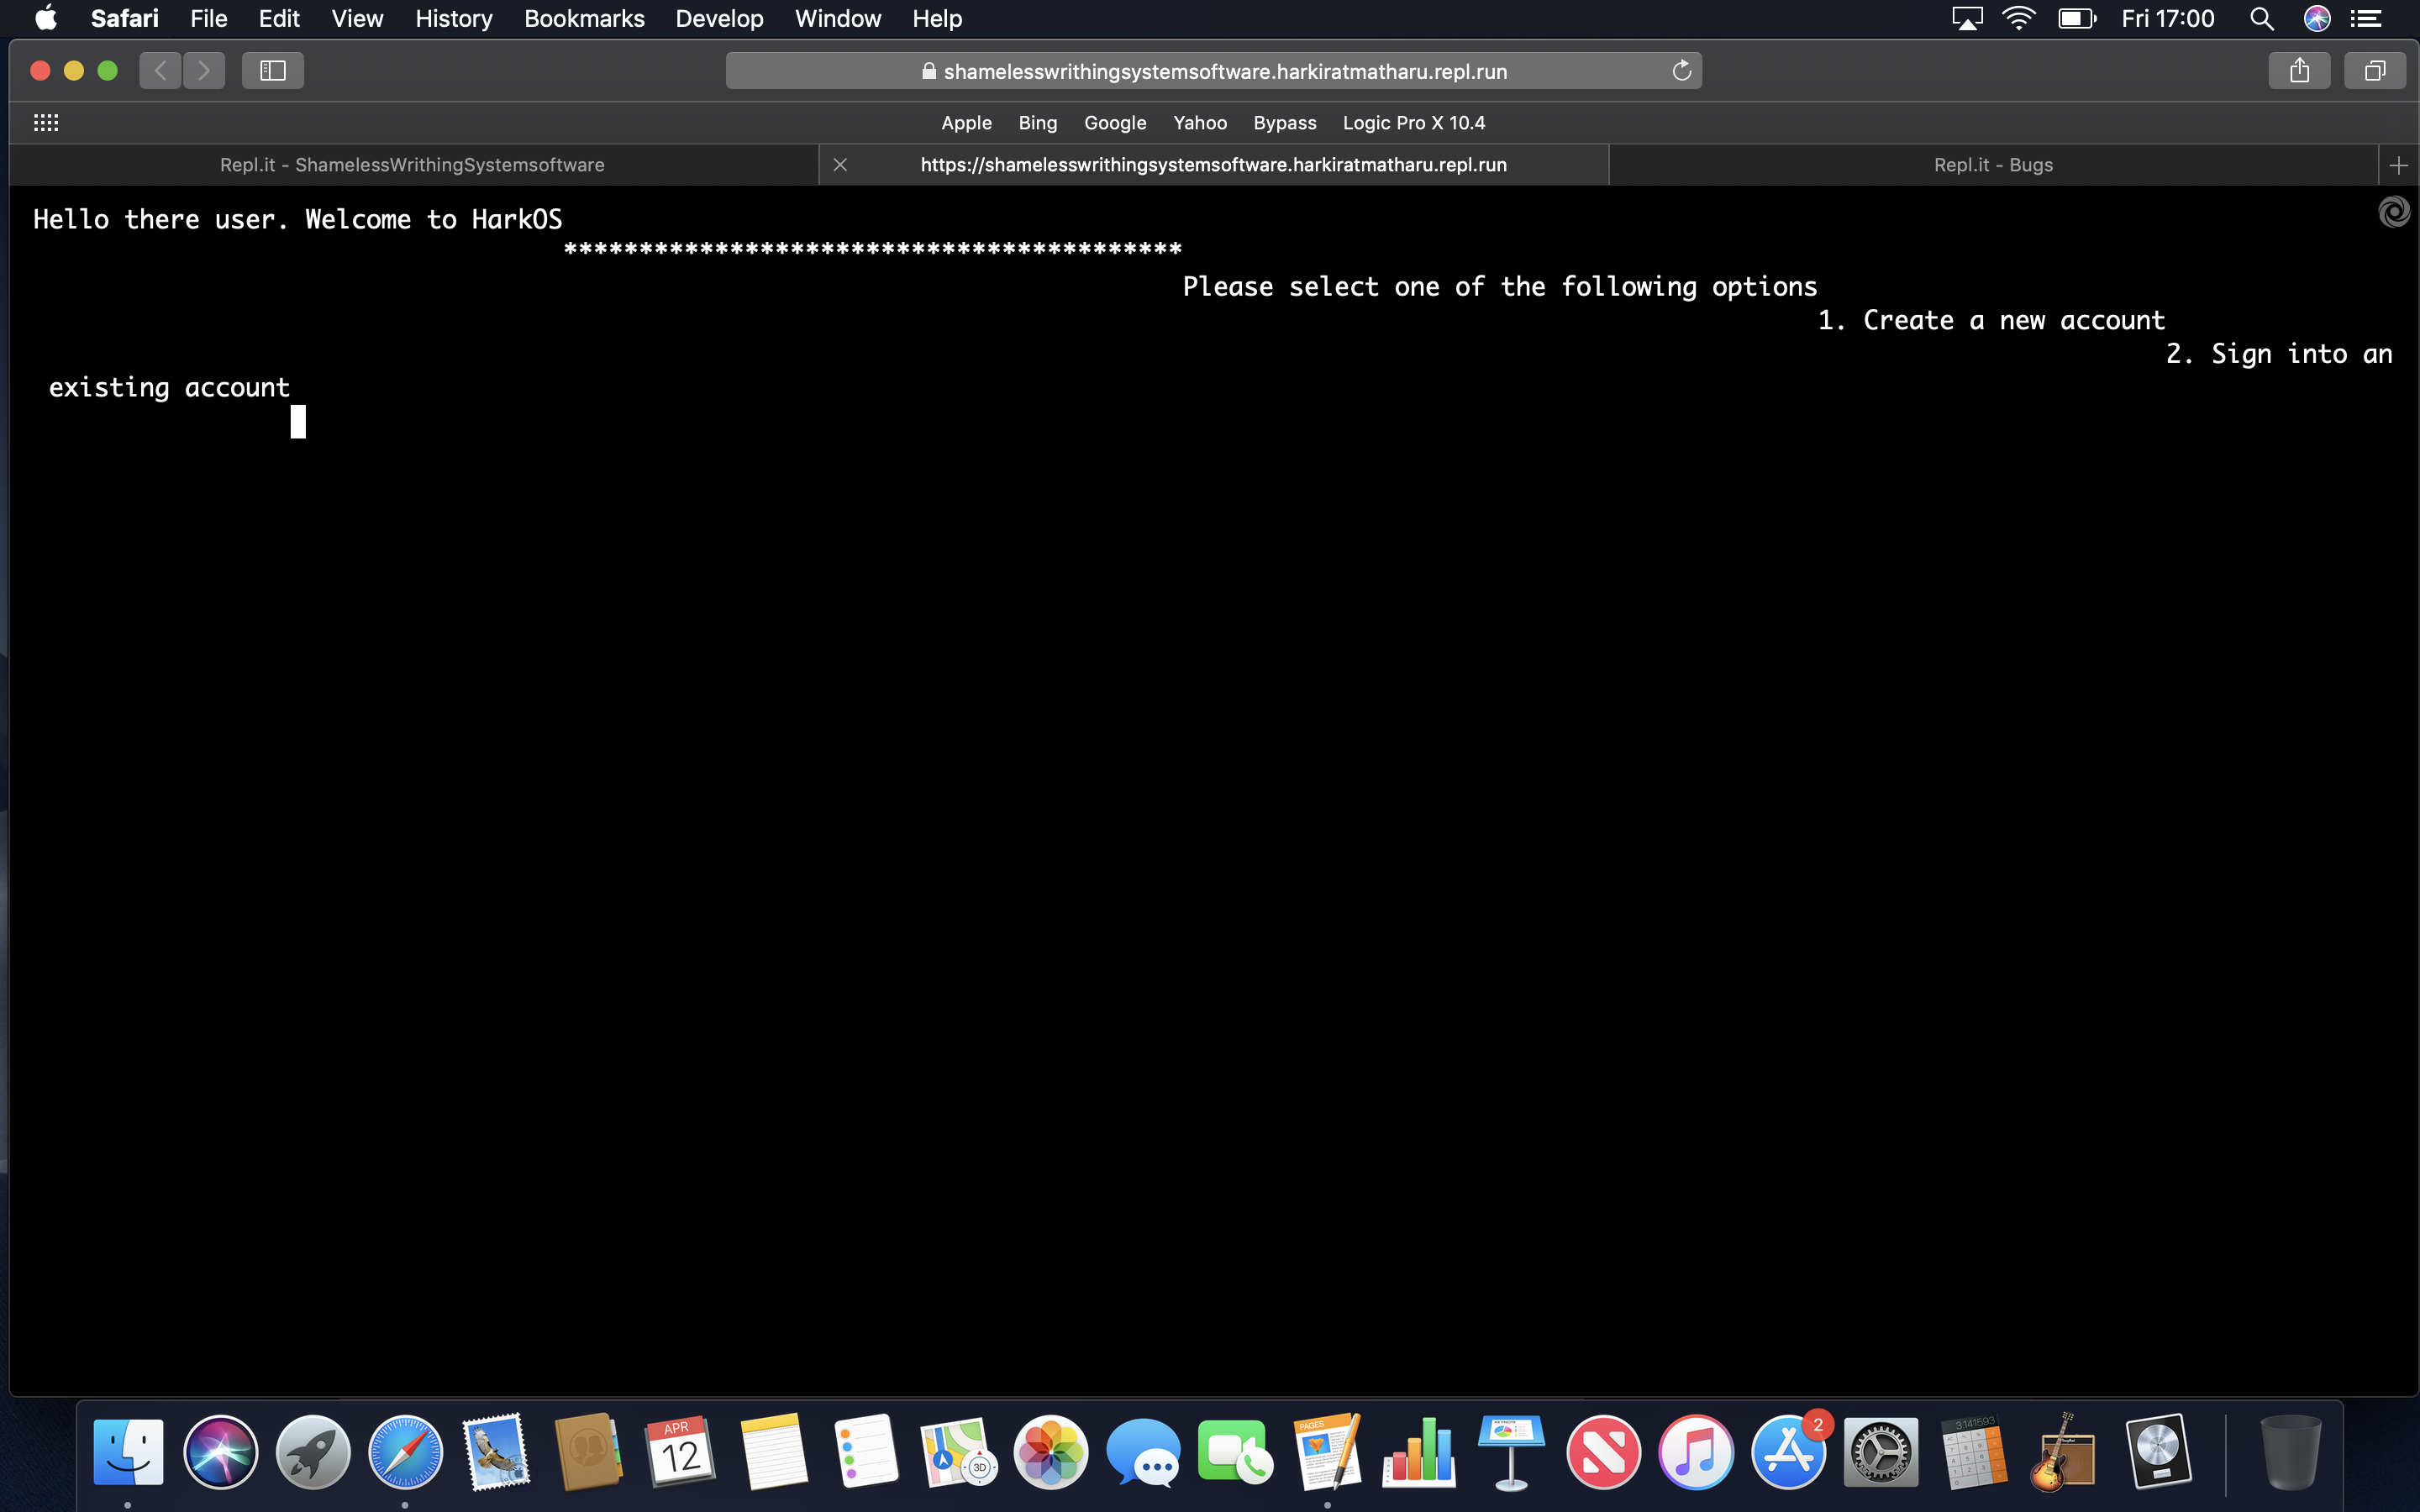Open Reminders icon in Dock
Image resolution: width=2420 pixels, height=1512 pixels.
pyautogui.click(x=866, y=1452)
